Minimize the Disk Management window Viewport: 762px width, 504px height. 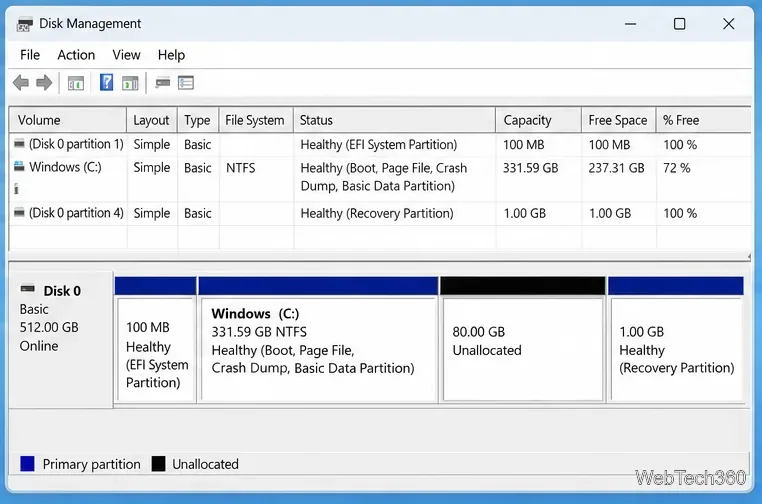point(630,24)
